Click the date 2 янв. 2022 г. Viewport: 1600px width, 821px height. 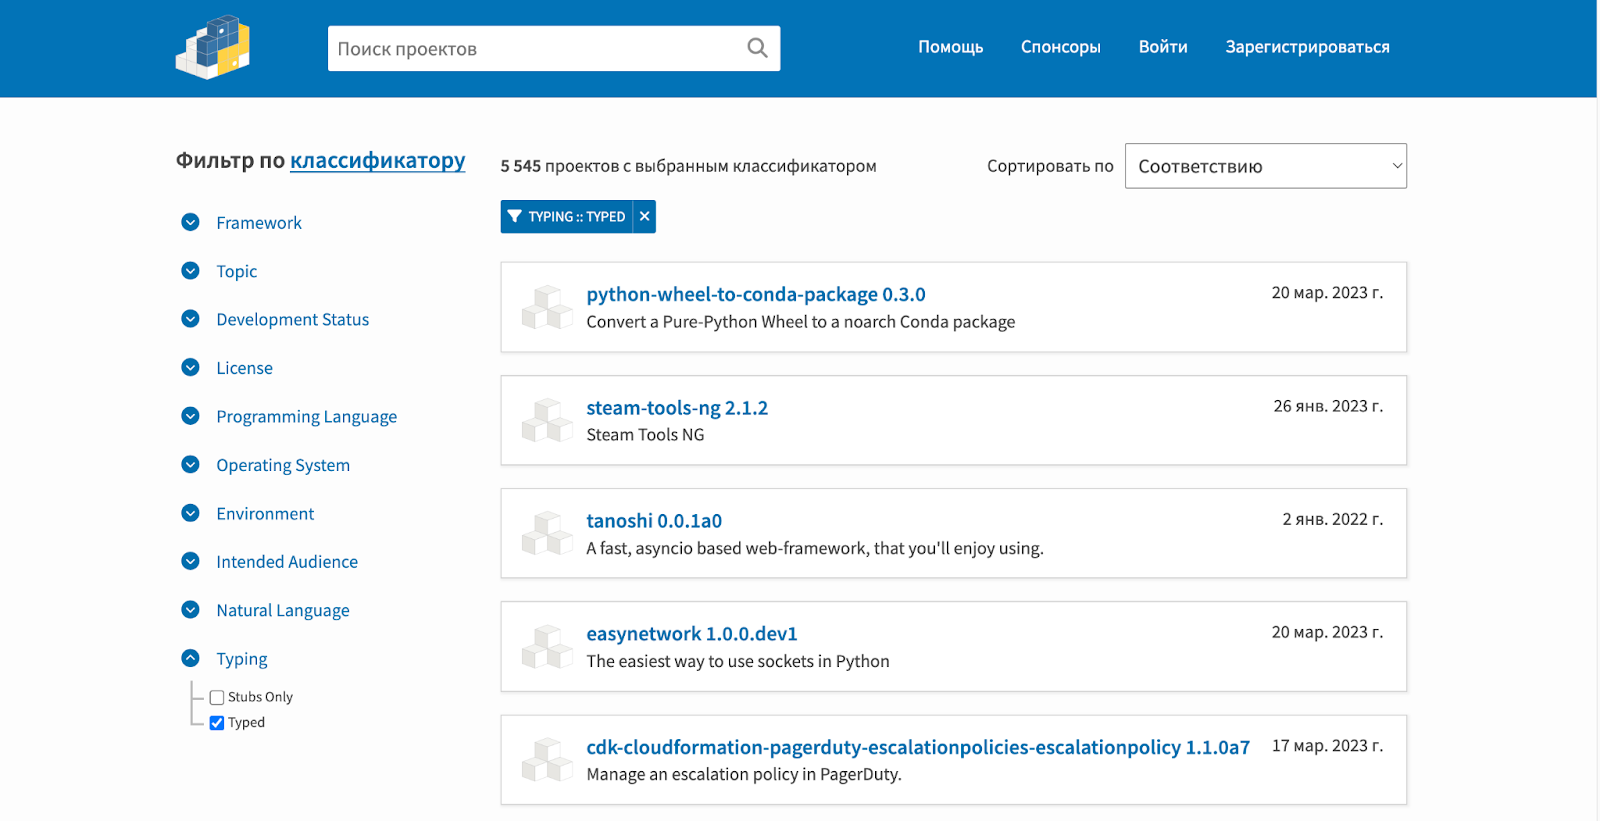[1333, 519]
